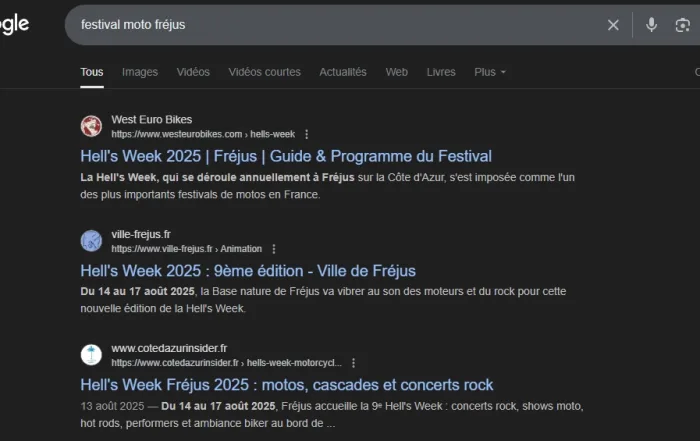Image resolution: width=700 pixels, height=441 pixels.
Task: Click the bold snippet 'Du 14 au 17 août 2025' under ville-frejus.fr
Action: (138, 291)
